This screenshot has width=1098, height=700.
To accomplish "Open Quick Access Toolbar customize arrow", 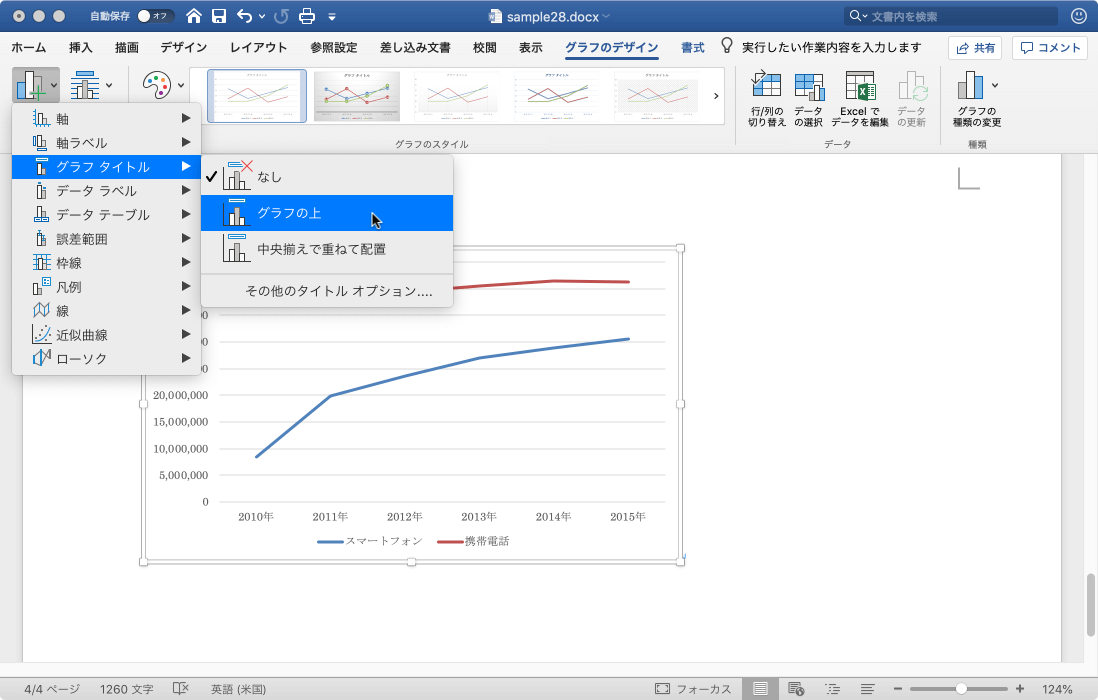I will coord(332,17).
